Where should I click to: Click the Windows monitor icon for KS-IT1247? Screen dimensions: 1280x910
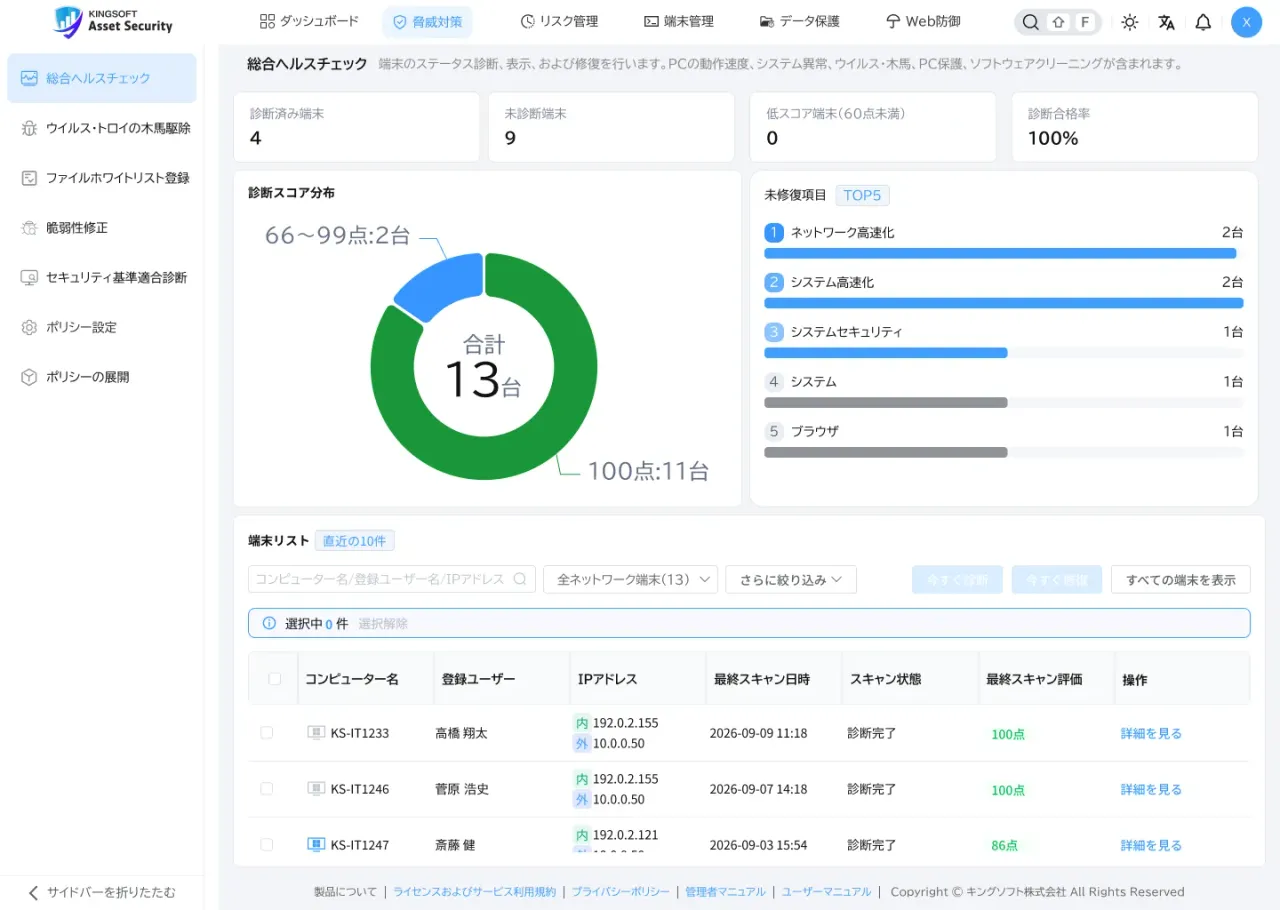(x=316, y=845)
